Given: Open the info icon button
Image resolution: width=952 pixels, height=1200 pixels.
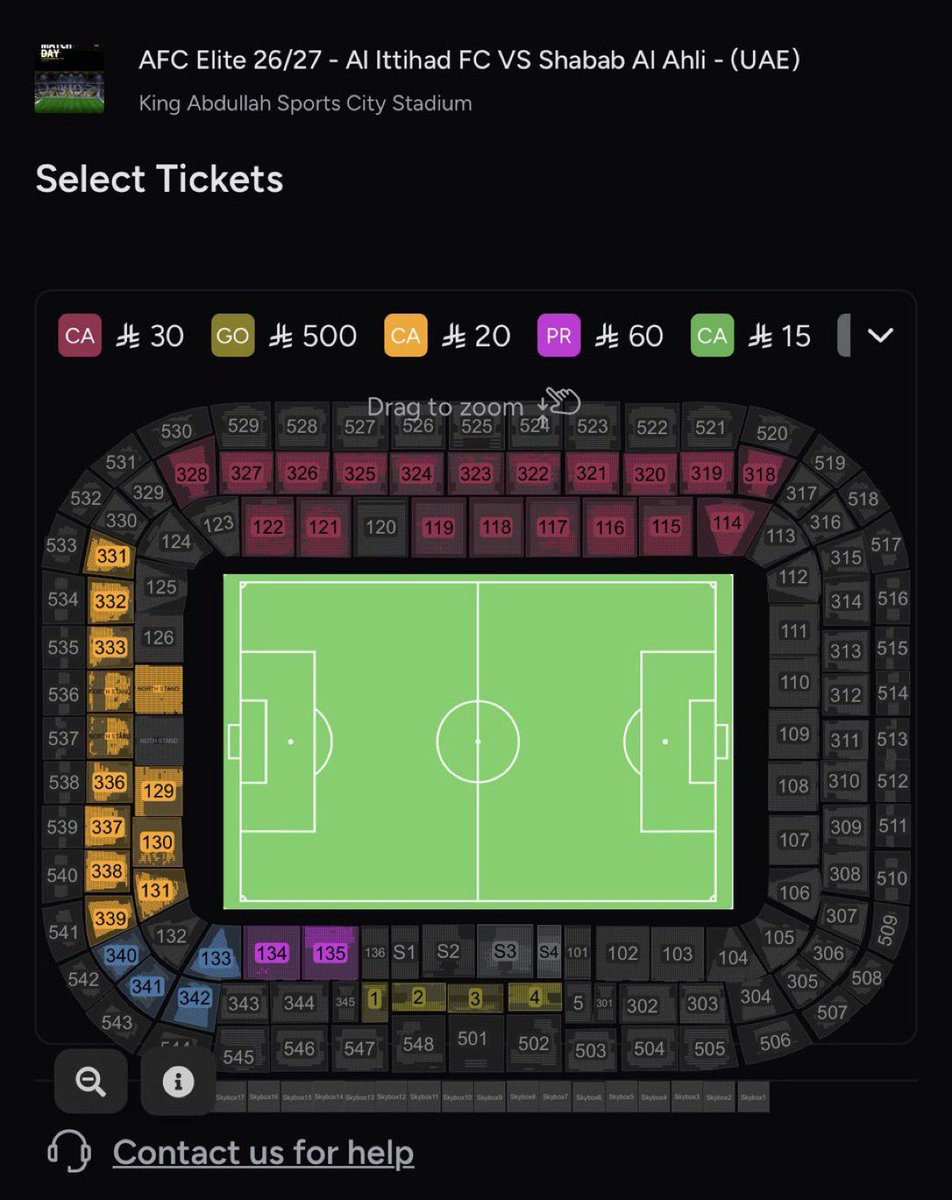Looking at the screenshot, I should coord(178,1081).
